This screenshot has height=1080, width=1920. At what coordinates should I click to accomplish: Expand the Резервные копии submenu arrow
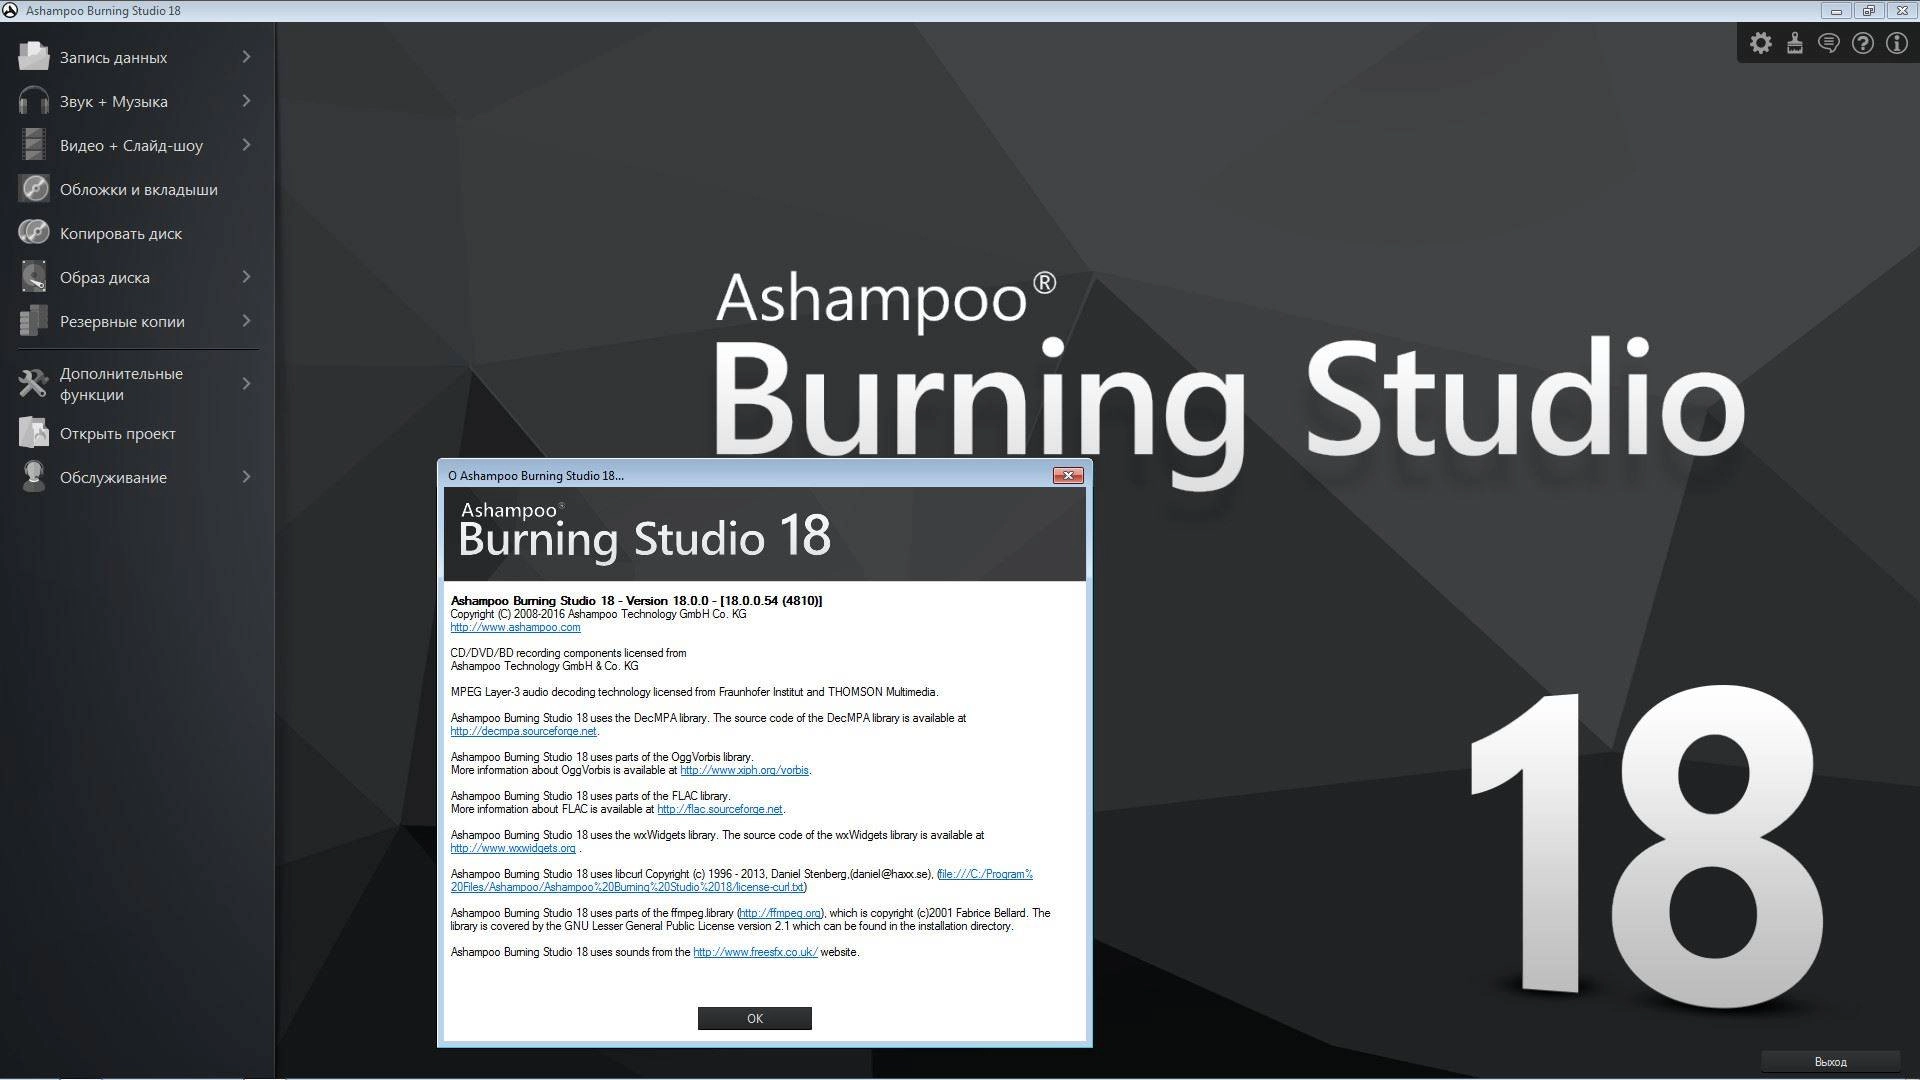[246, 320]
